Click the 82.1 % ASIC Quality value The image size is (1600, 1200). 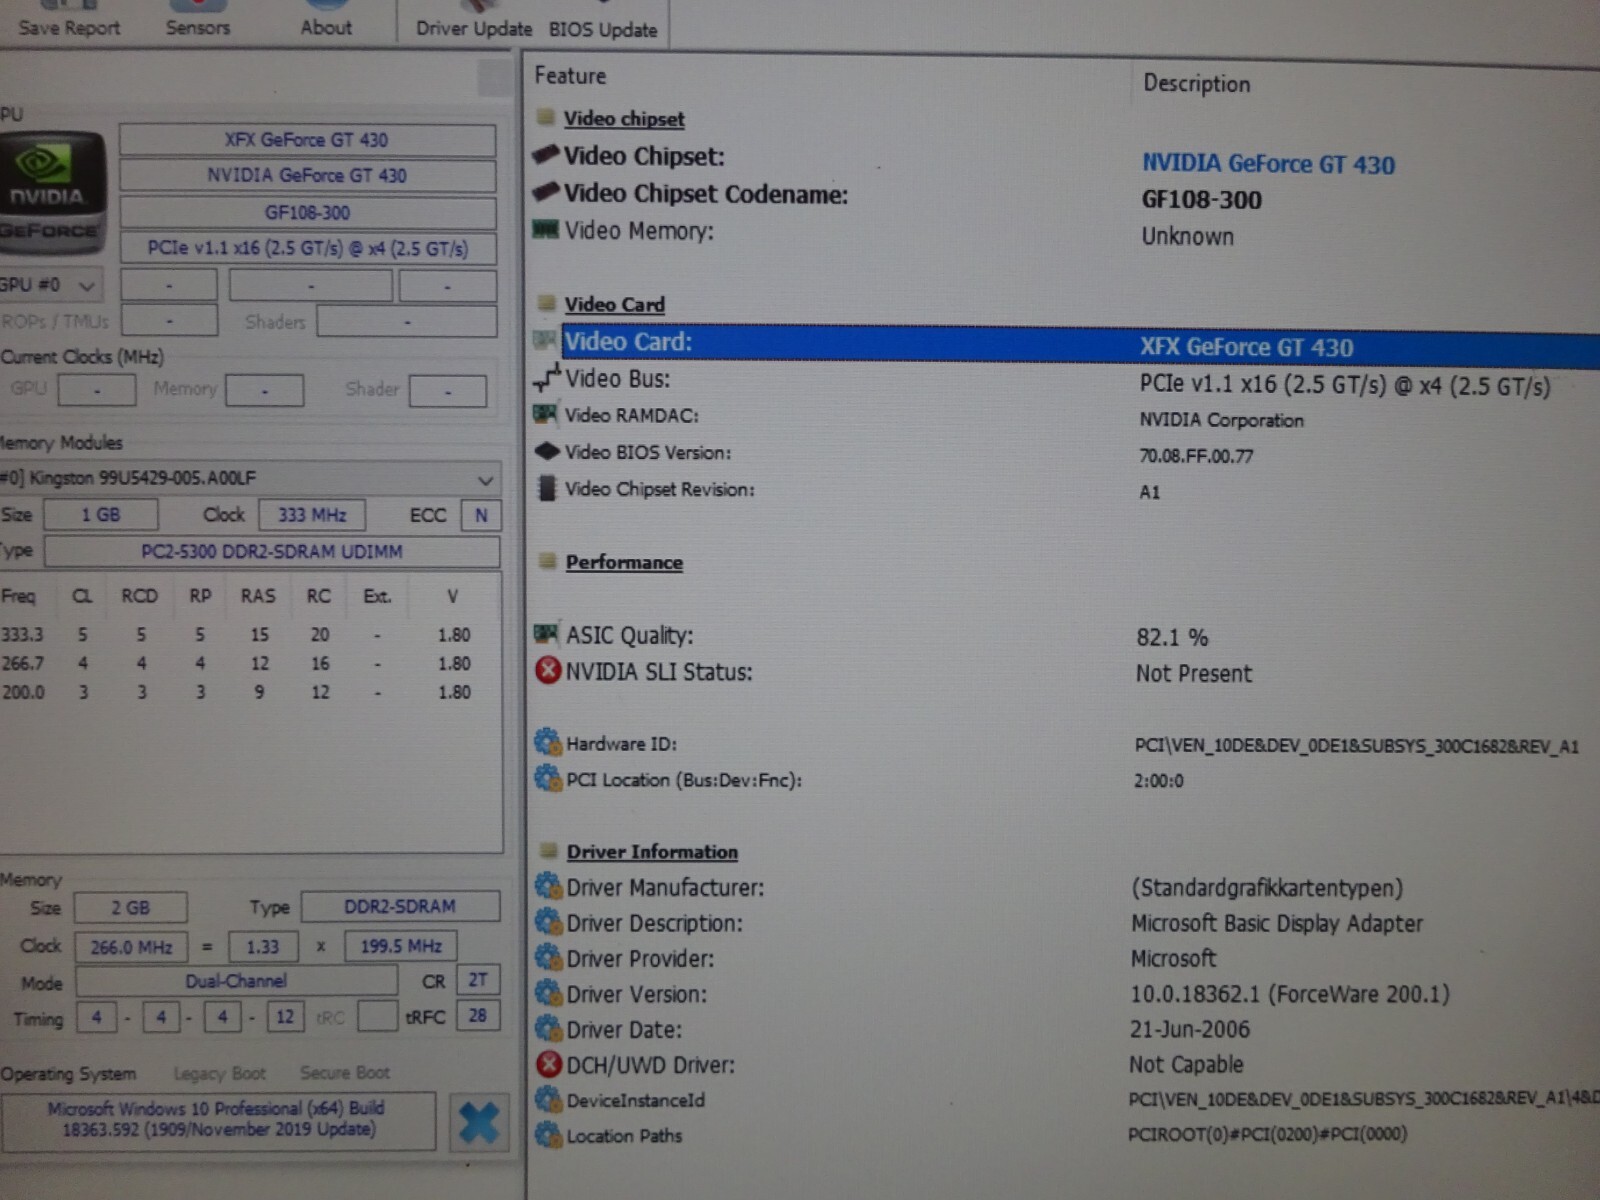(x=1172, y=637)
